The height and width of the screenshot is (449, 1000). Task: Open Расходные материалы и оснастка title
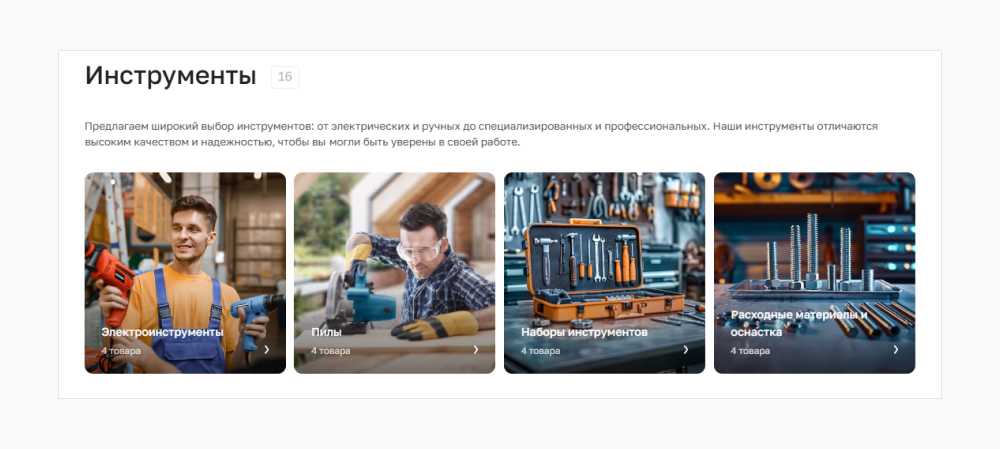[800, 323]
